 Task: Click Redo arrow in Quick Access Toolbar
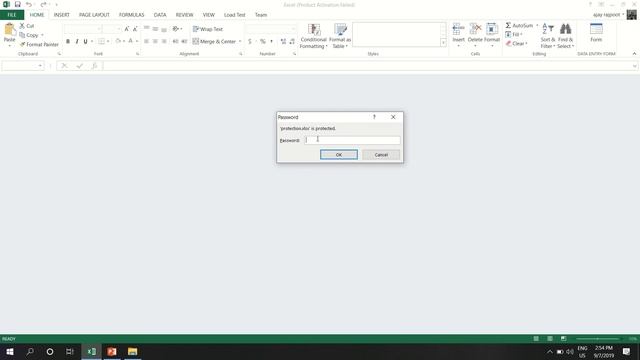tap(43, 4)
